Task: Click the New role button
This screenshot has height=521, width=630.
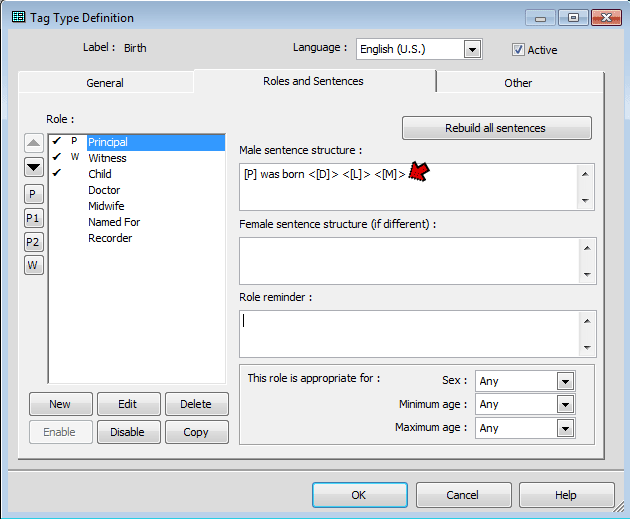Action: coord(59,404)
